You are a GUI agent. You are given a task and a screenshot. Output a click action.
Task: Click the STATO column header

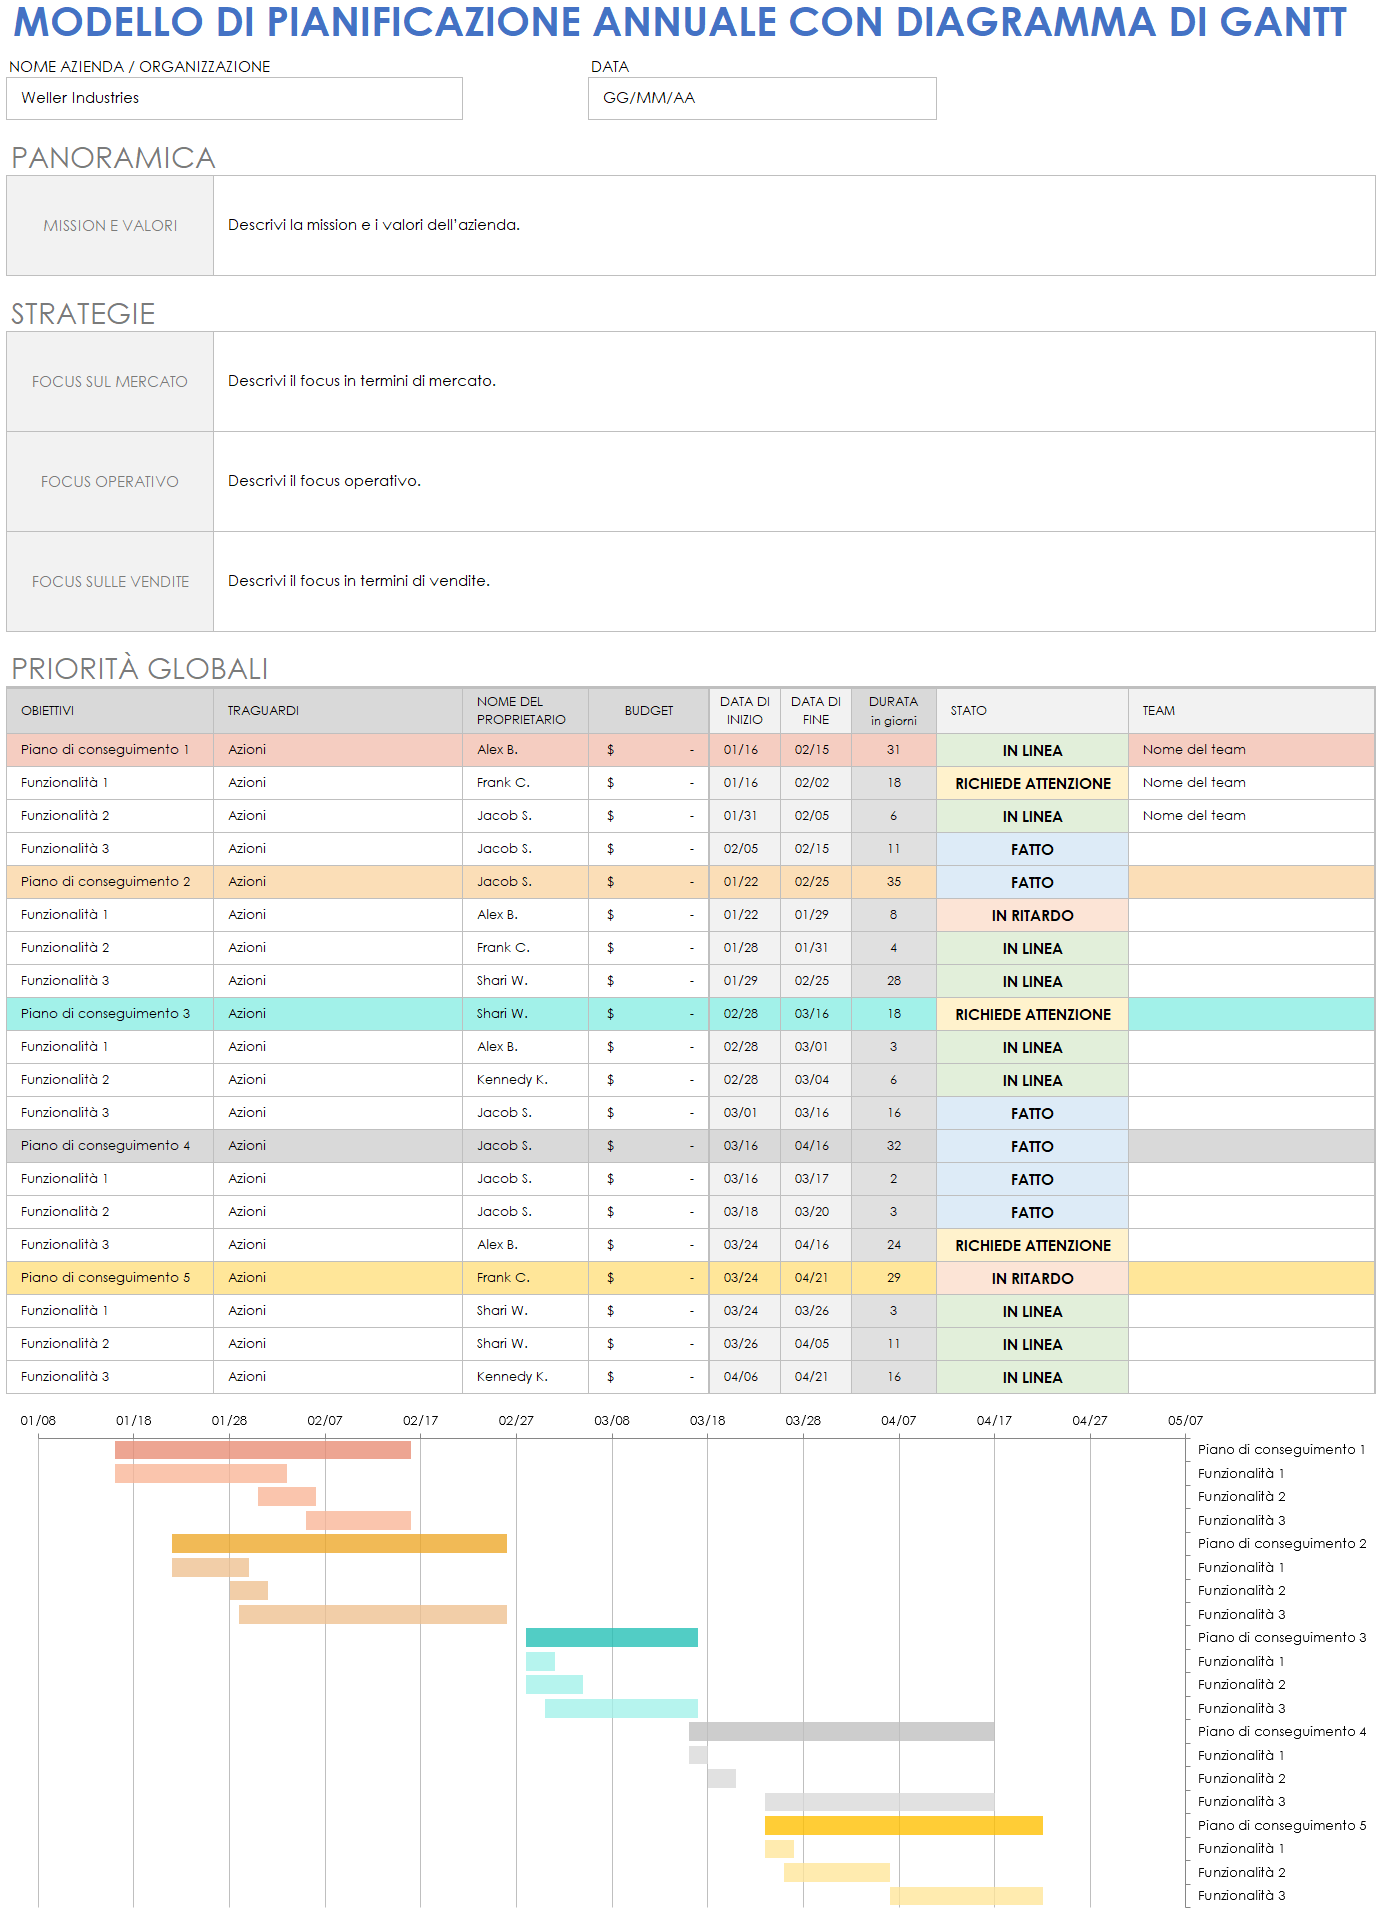1032,710
